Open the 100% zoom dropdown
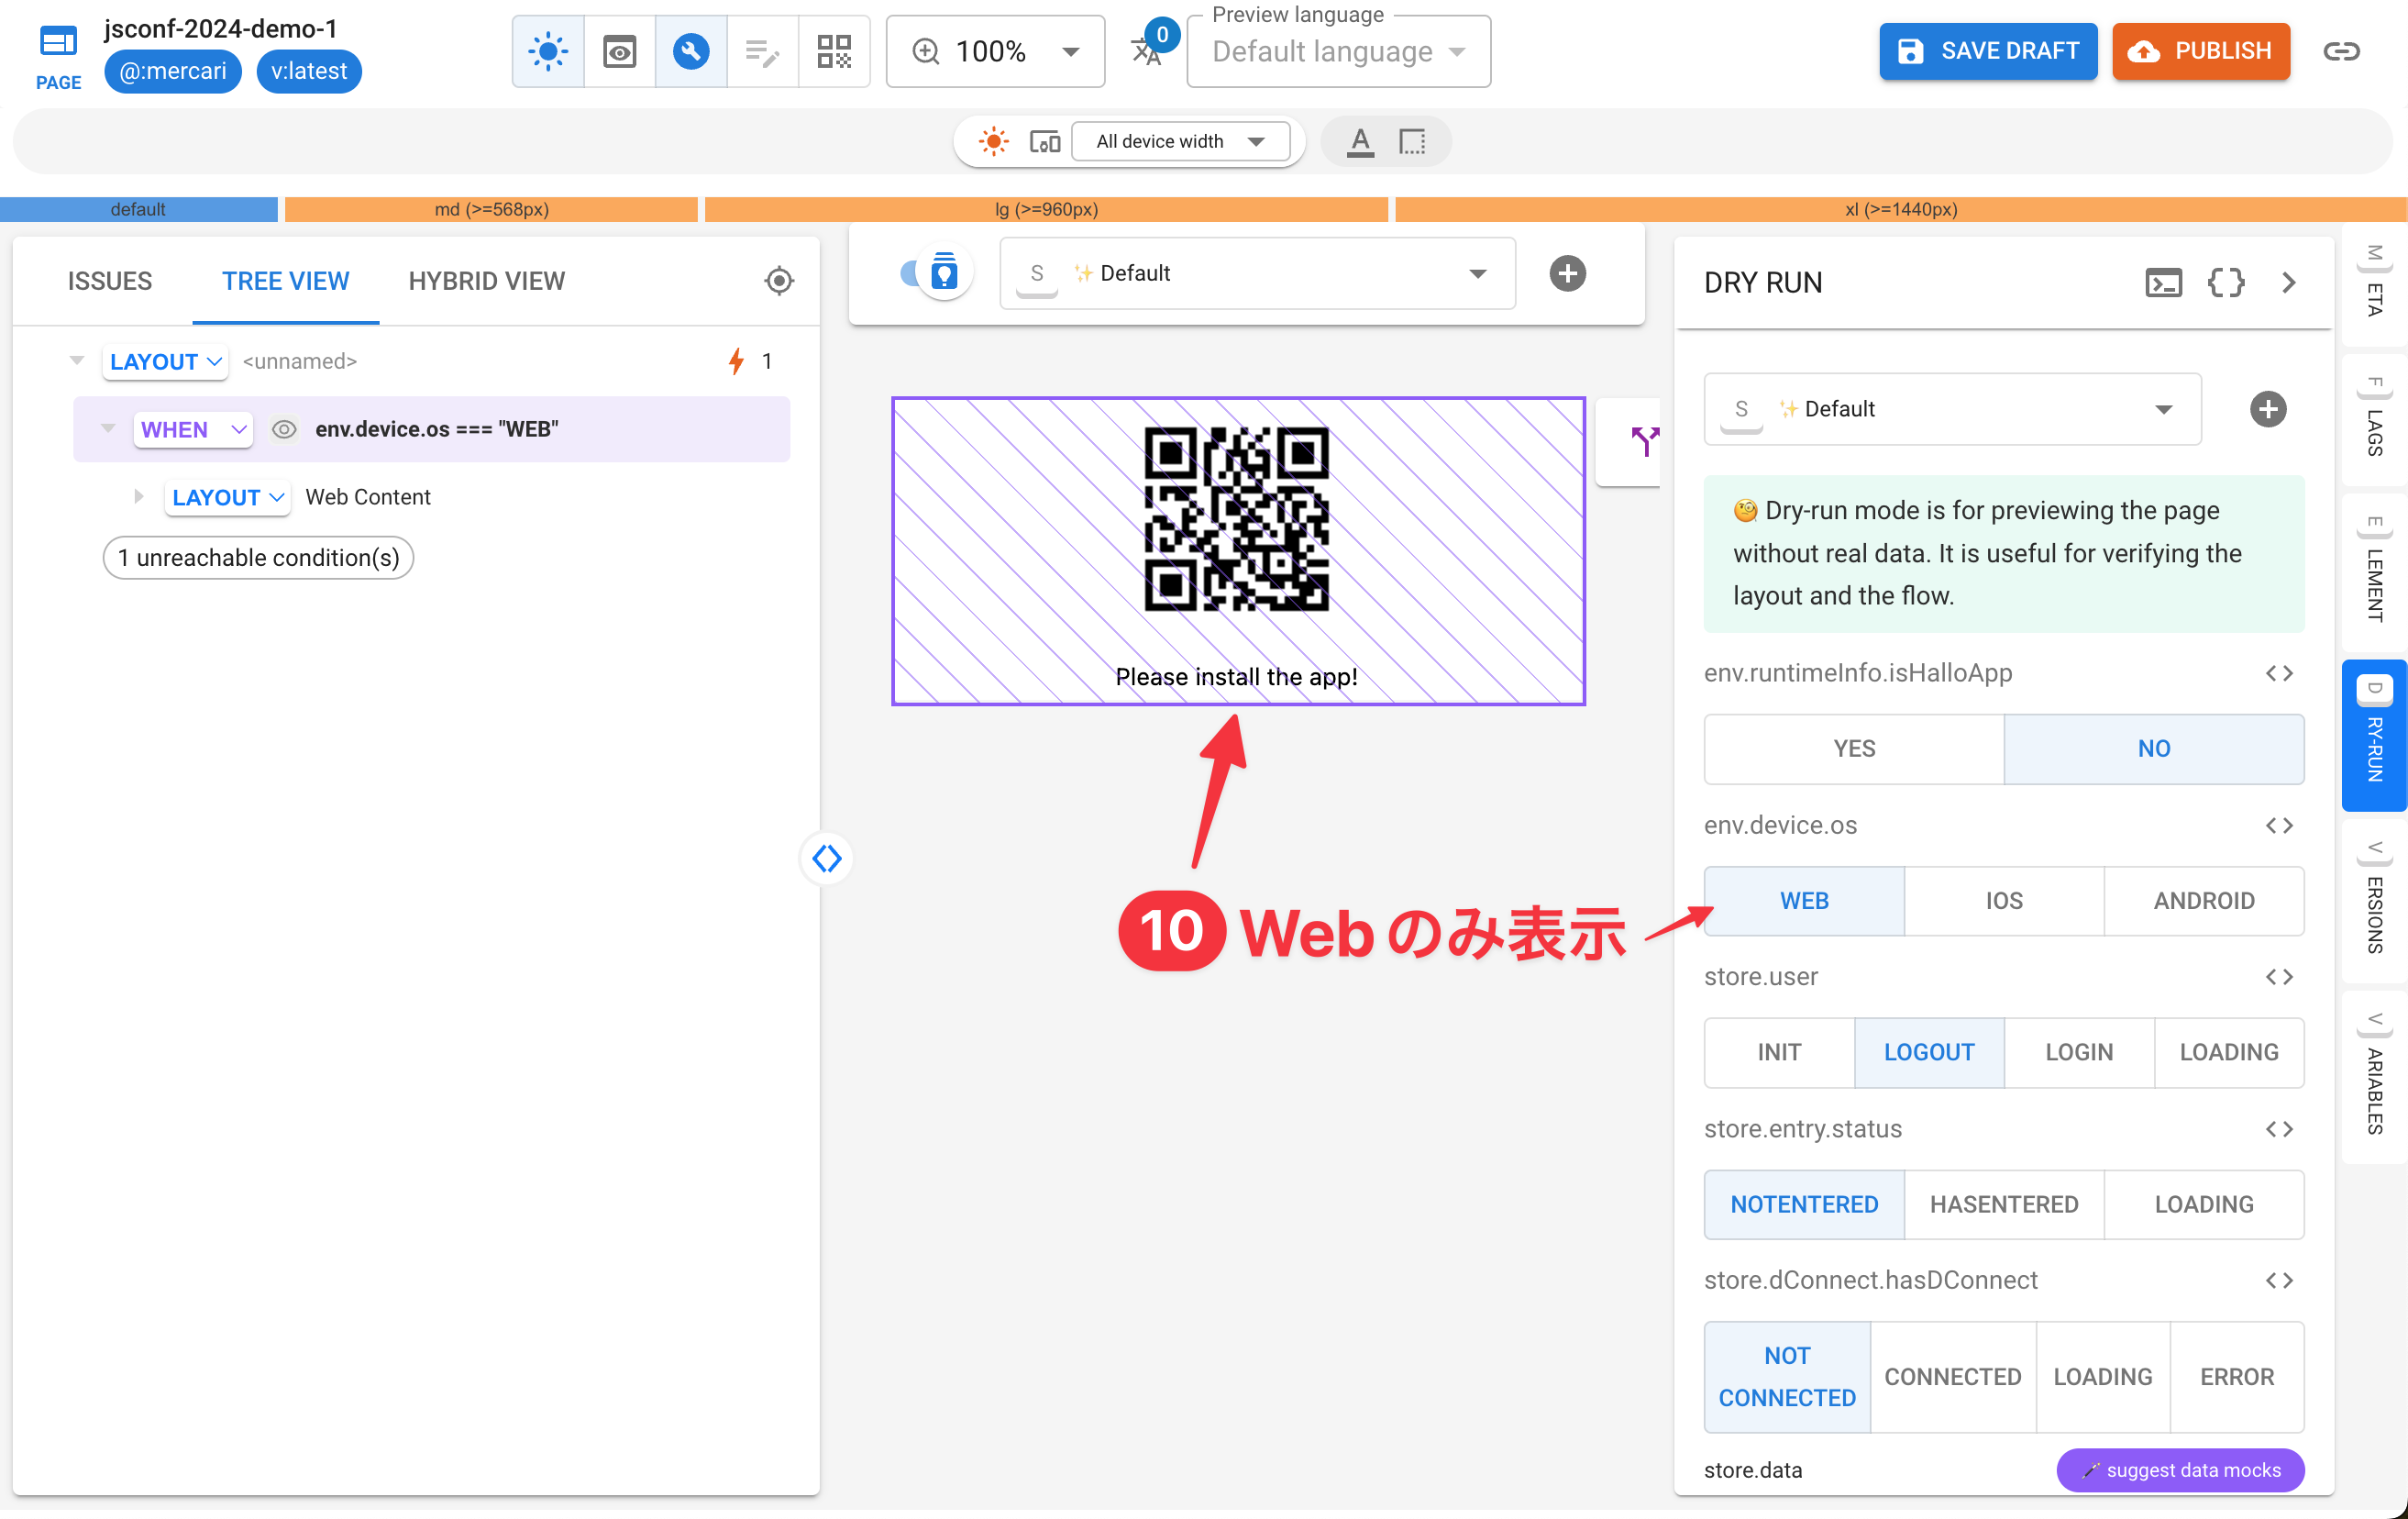Viewport: 2408px width, 1519px height. 995,51
